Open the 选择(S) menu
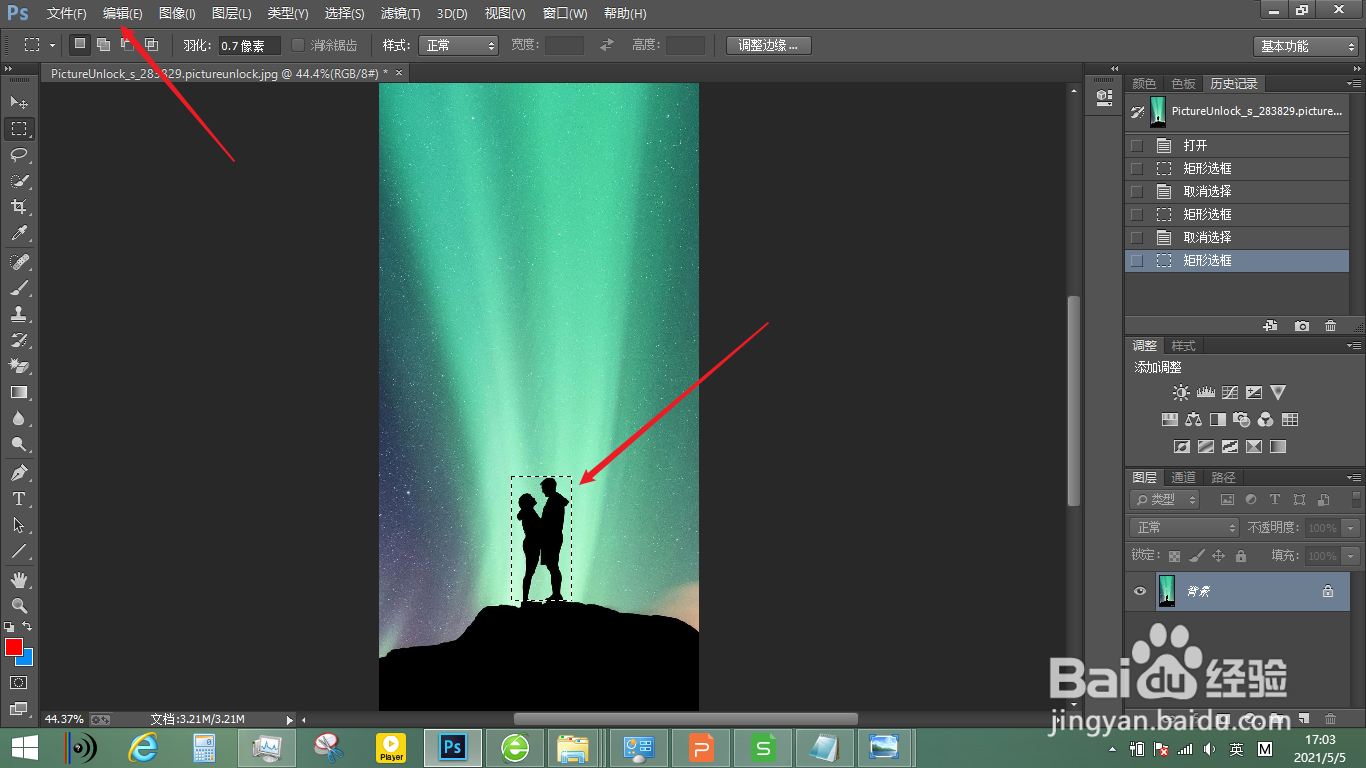The width and height of the screenshot is (1366, 768). click(x=345, y=14)
